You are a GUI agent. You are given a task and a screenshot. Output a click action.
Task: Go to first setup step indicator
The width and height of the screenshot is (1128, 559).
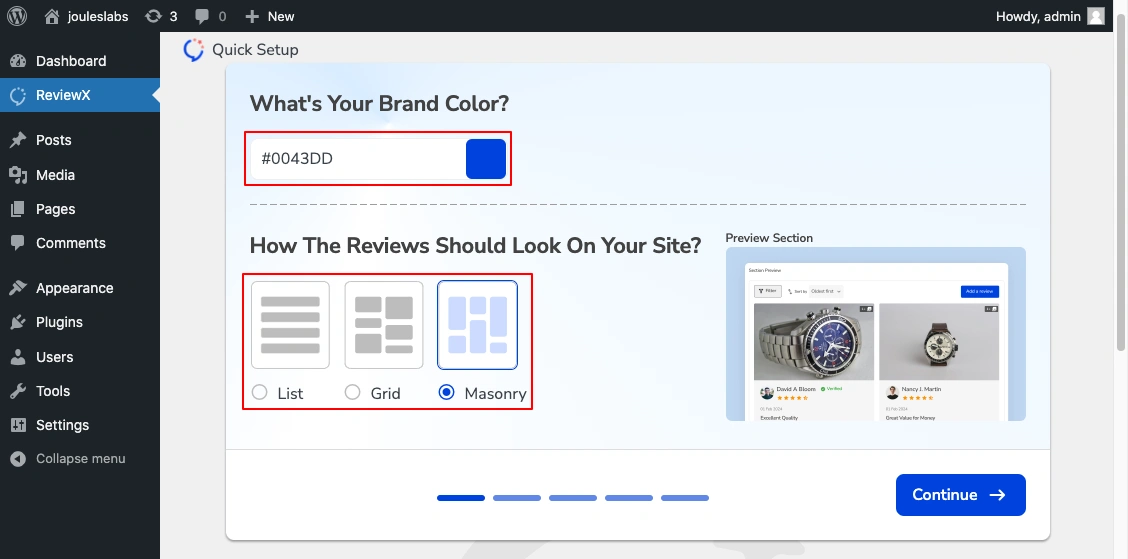[461, 498]
